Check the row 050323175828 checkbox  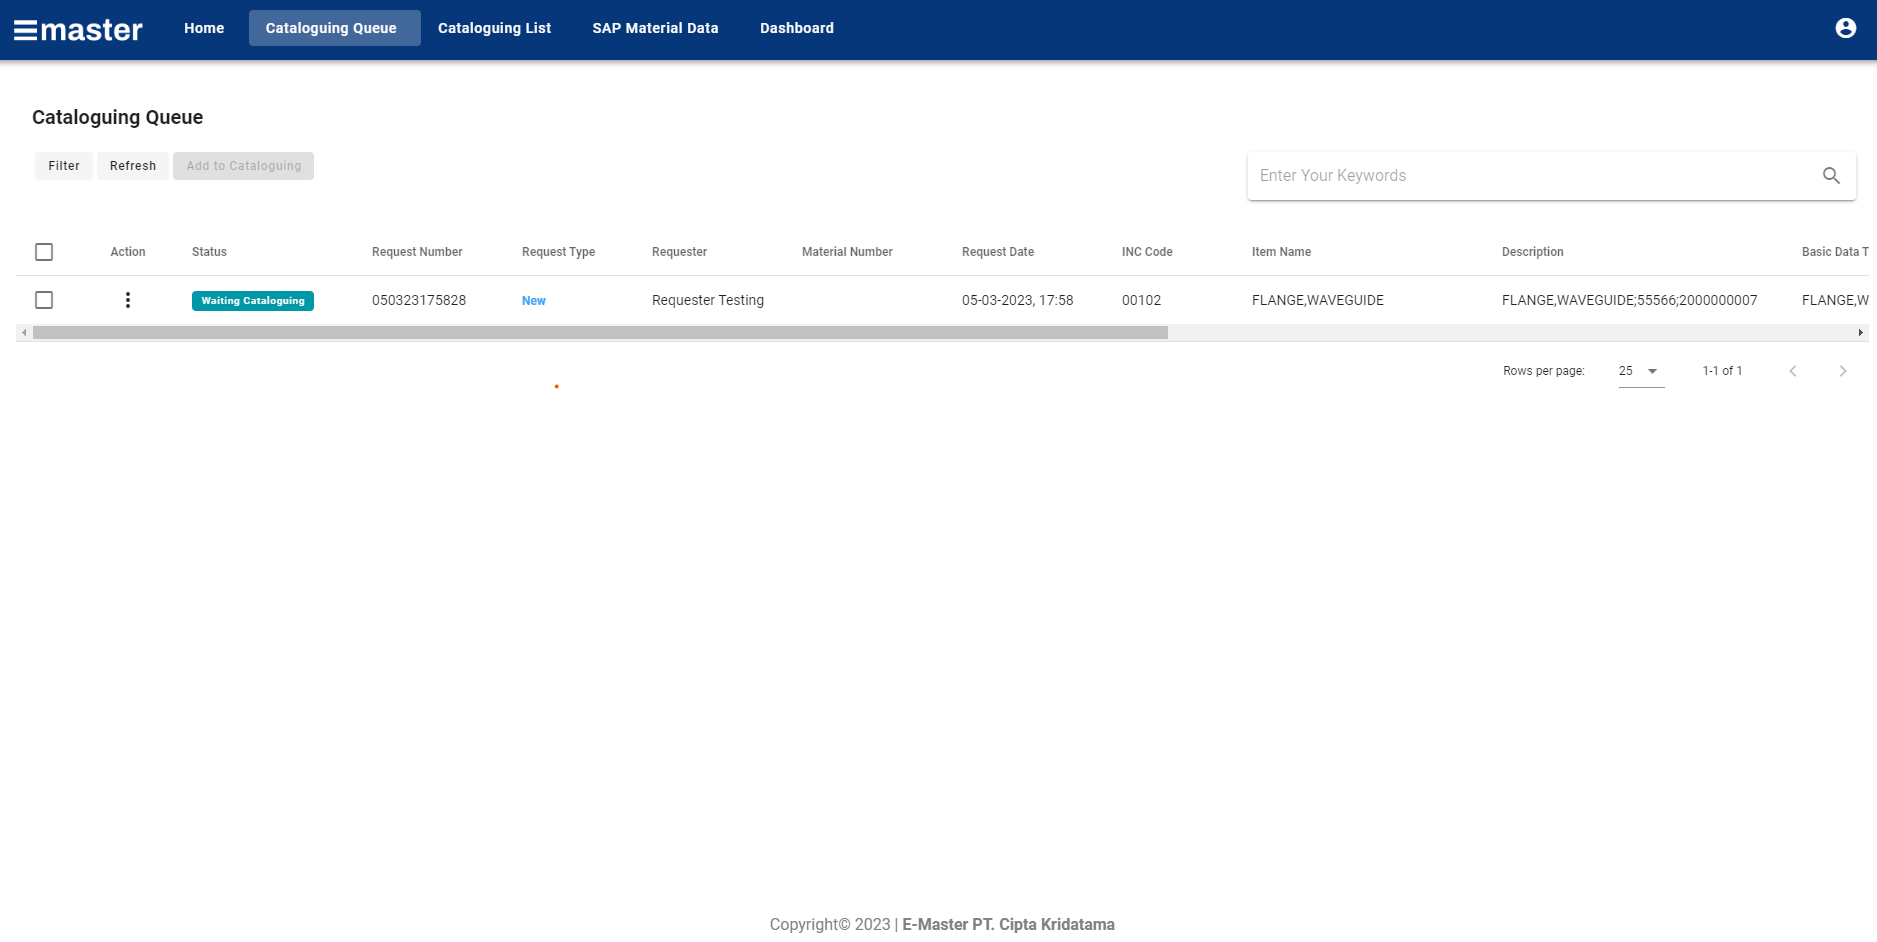[x=44, y=300]
